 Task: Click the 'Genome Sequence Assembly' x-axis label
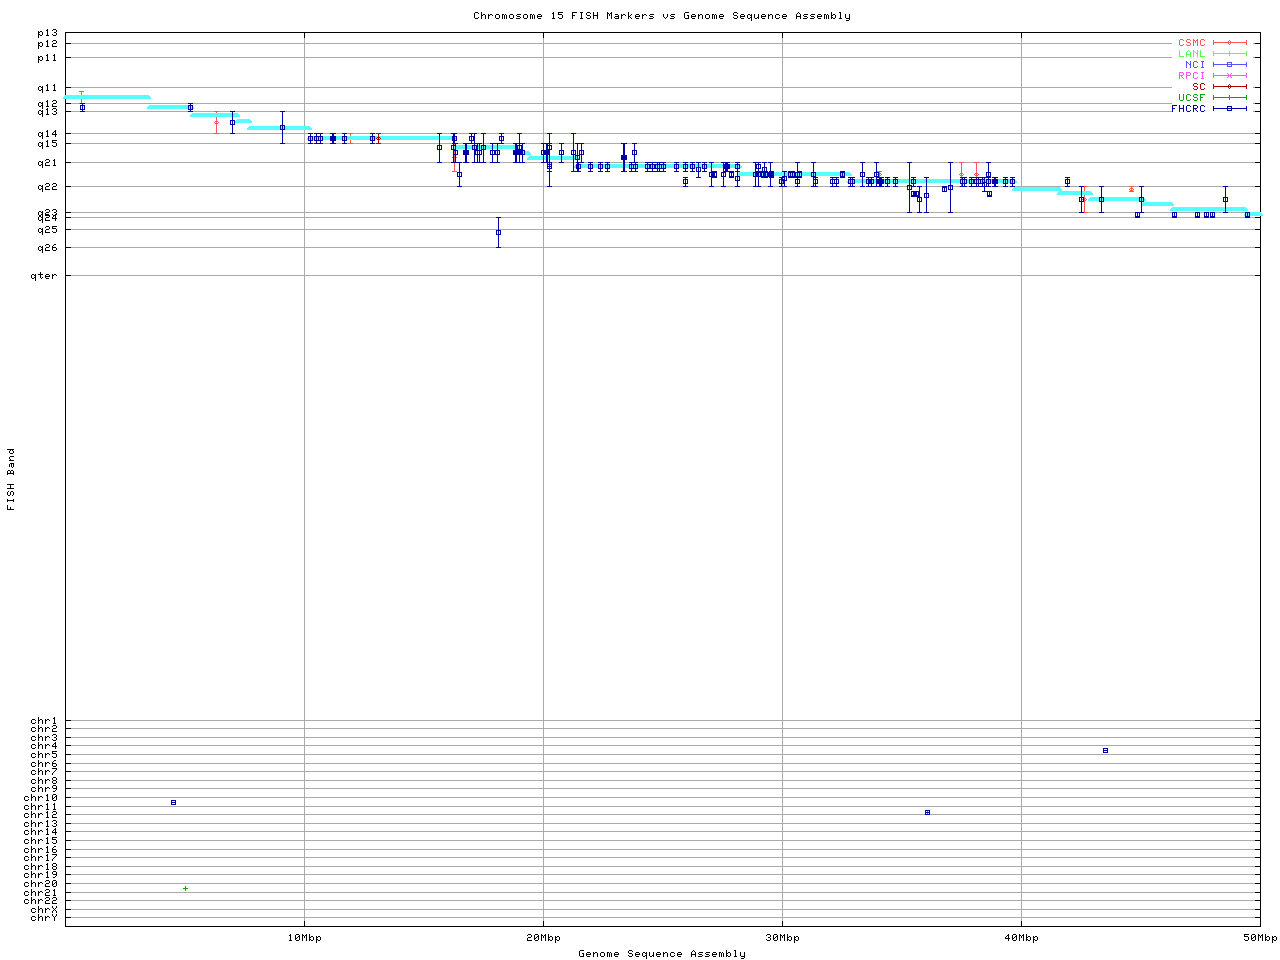click(x=662, y=954)
